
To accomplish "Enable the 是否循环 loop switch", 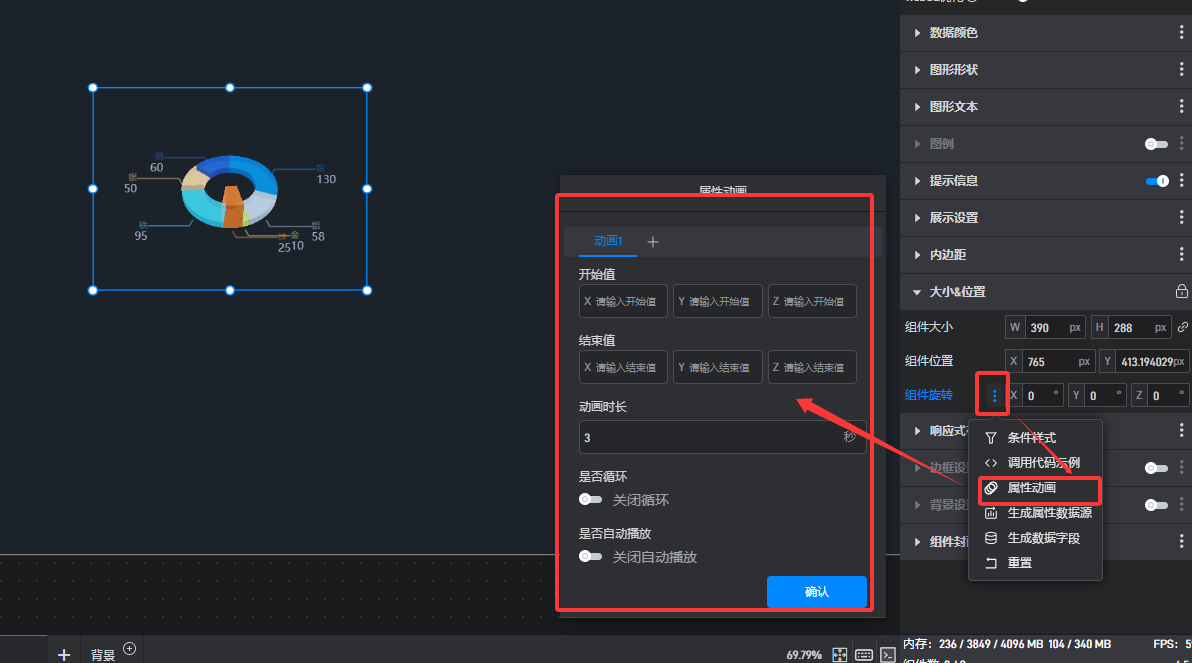I will point(590,500).
